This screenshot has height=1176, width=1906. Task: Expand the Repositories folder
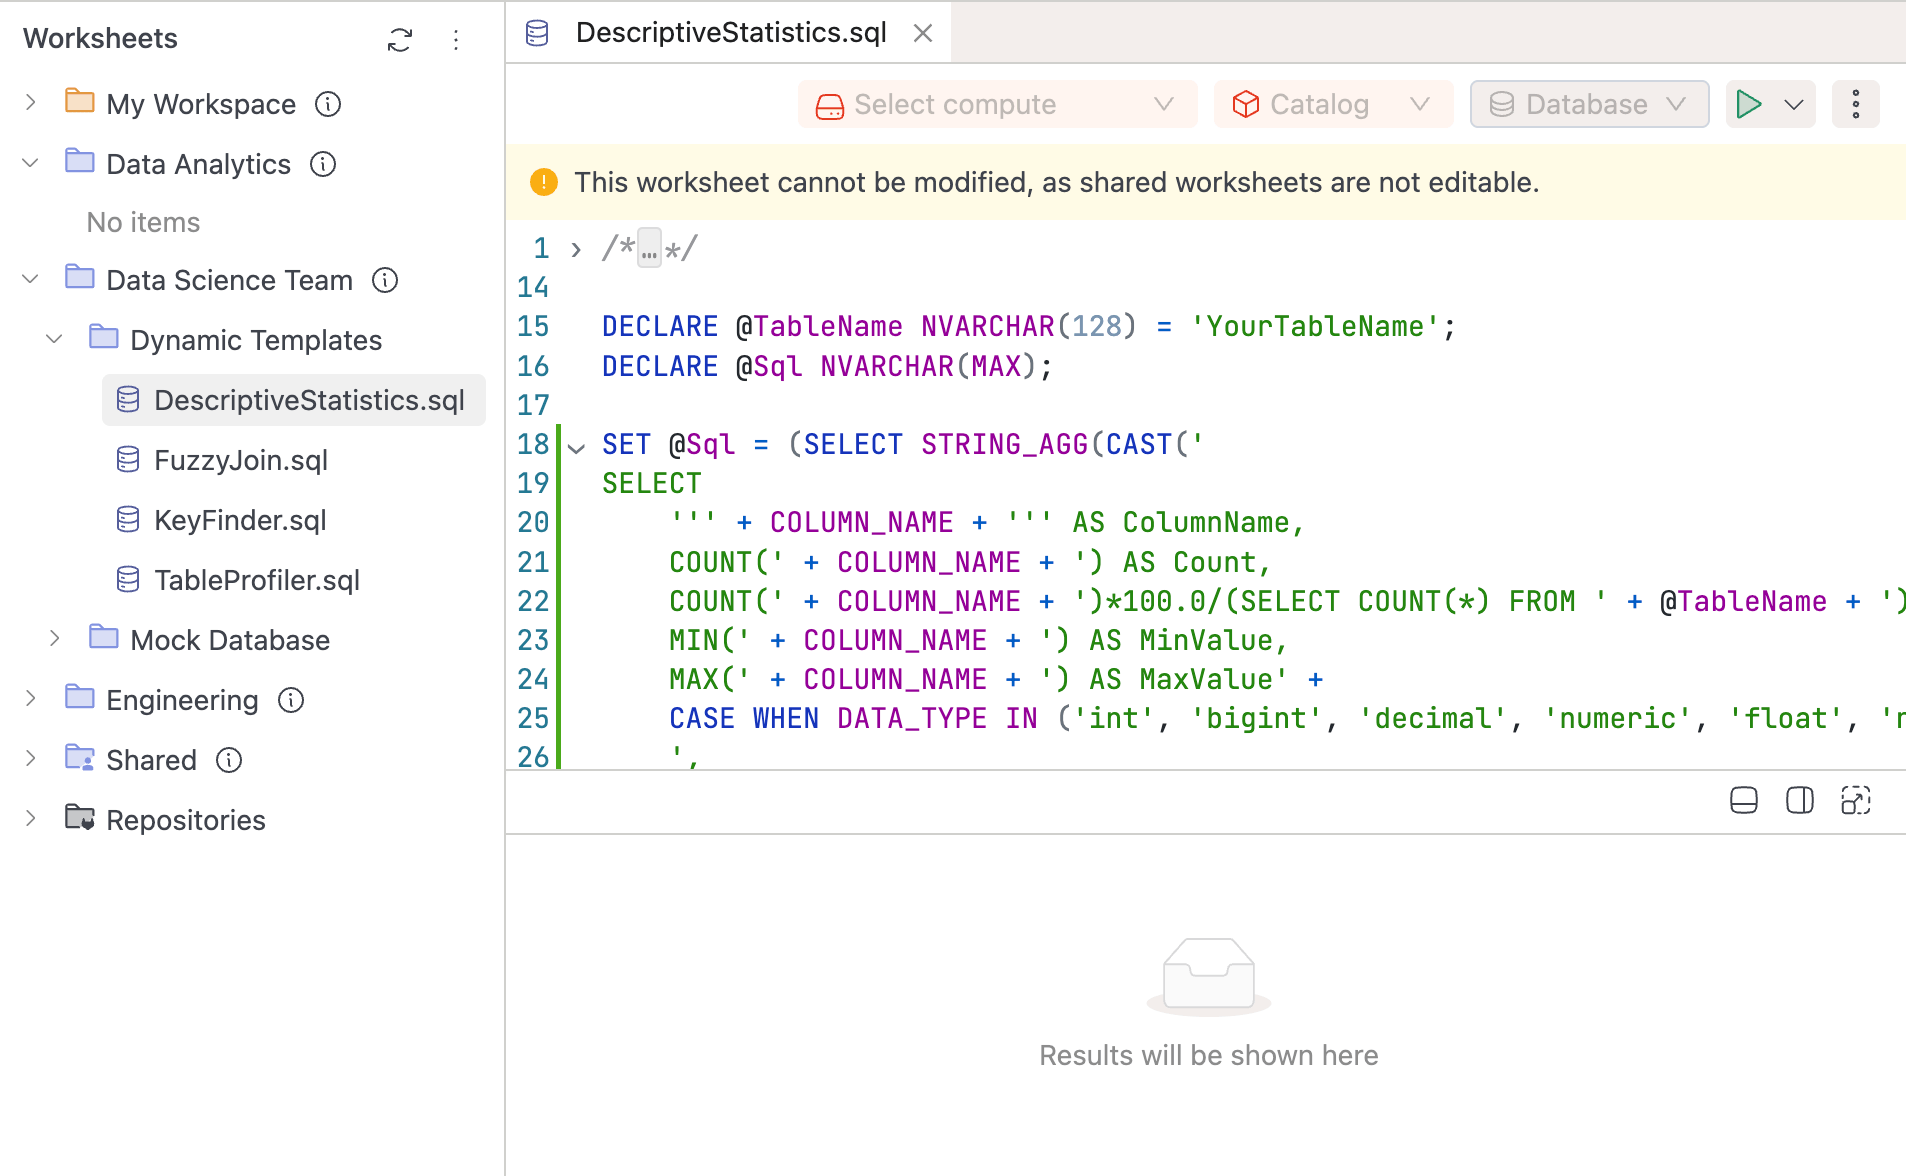coord(31,819)
